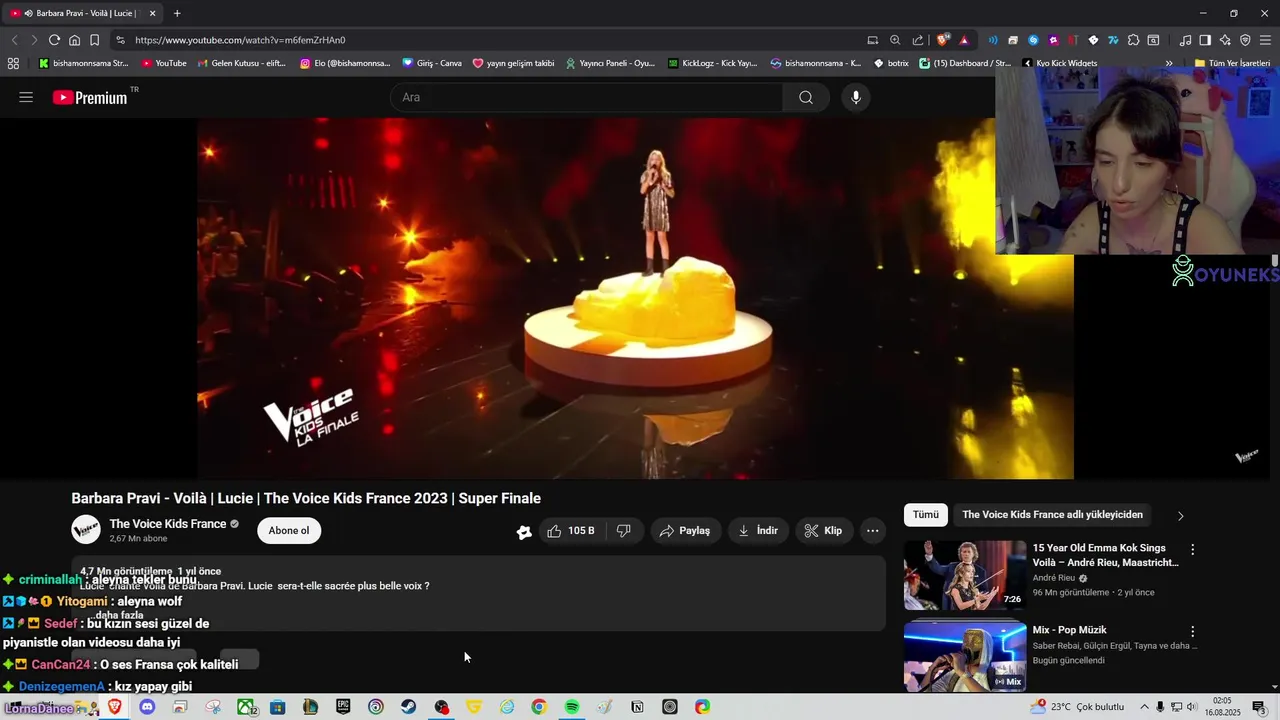Open the 'yayın gelişim takibi' bookmark

513,63
